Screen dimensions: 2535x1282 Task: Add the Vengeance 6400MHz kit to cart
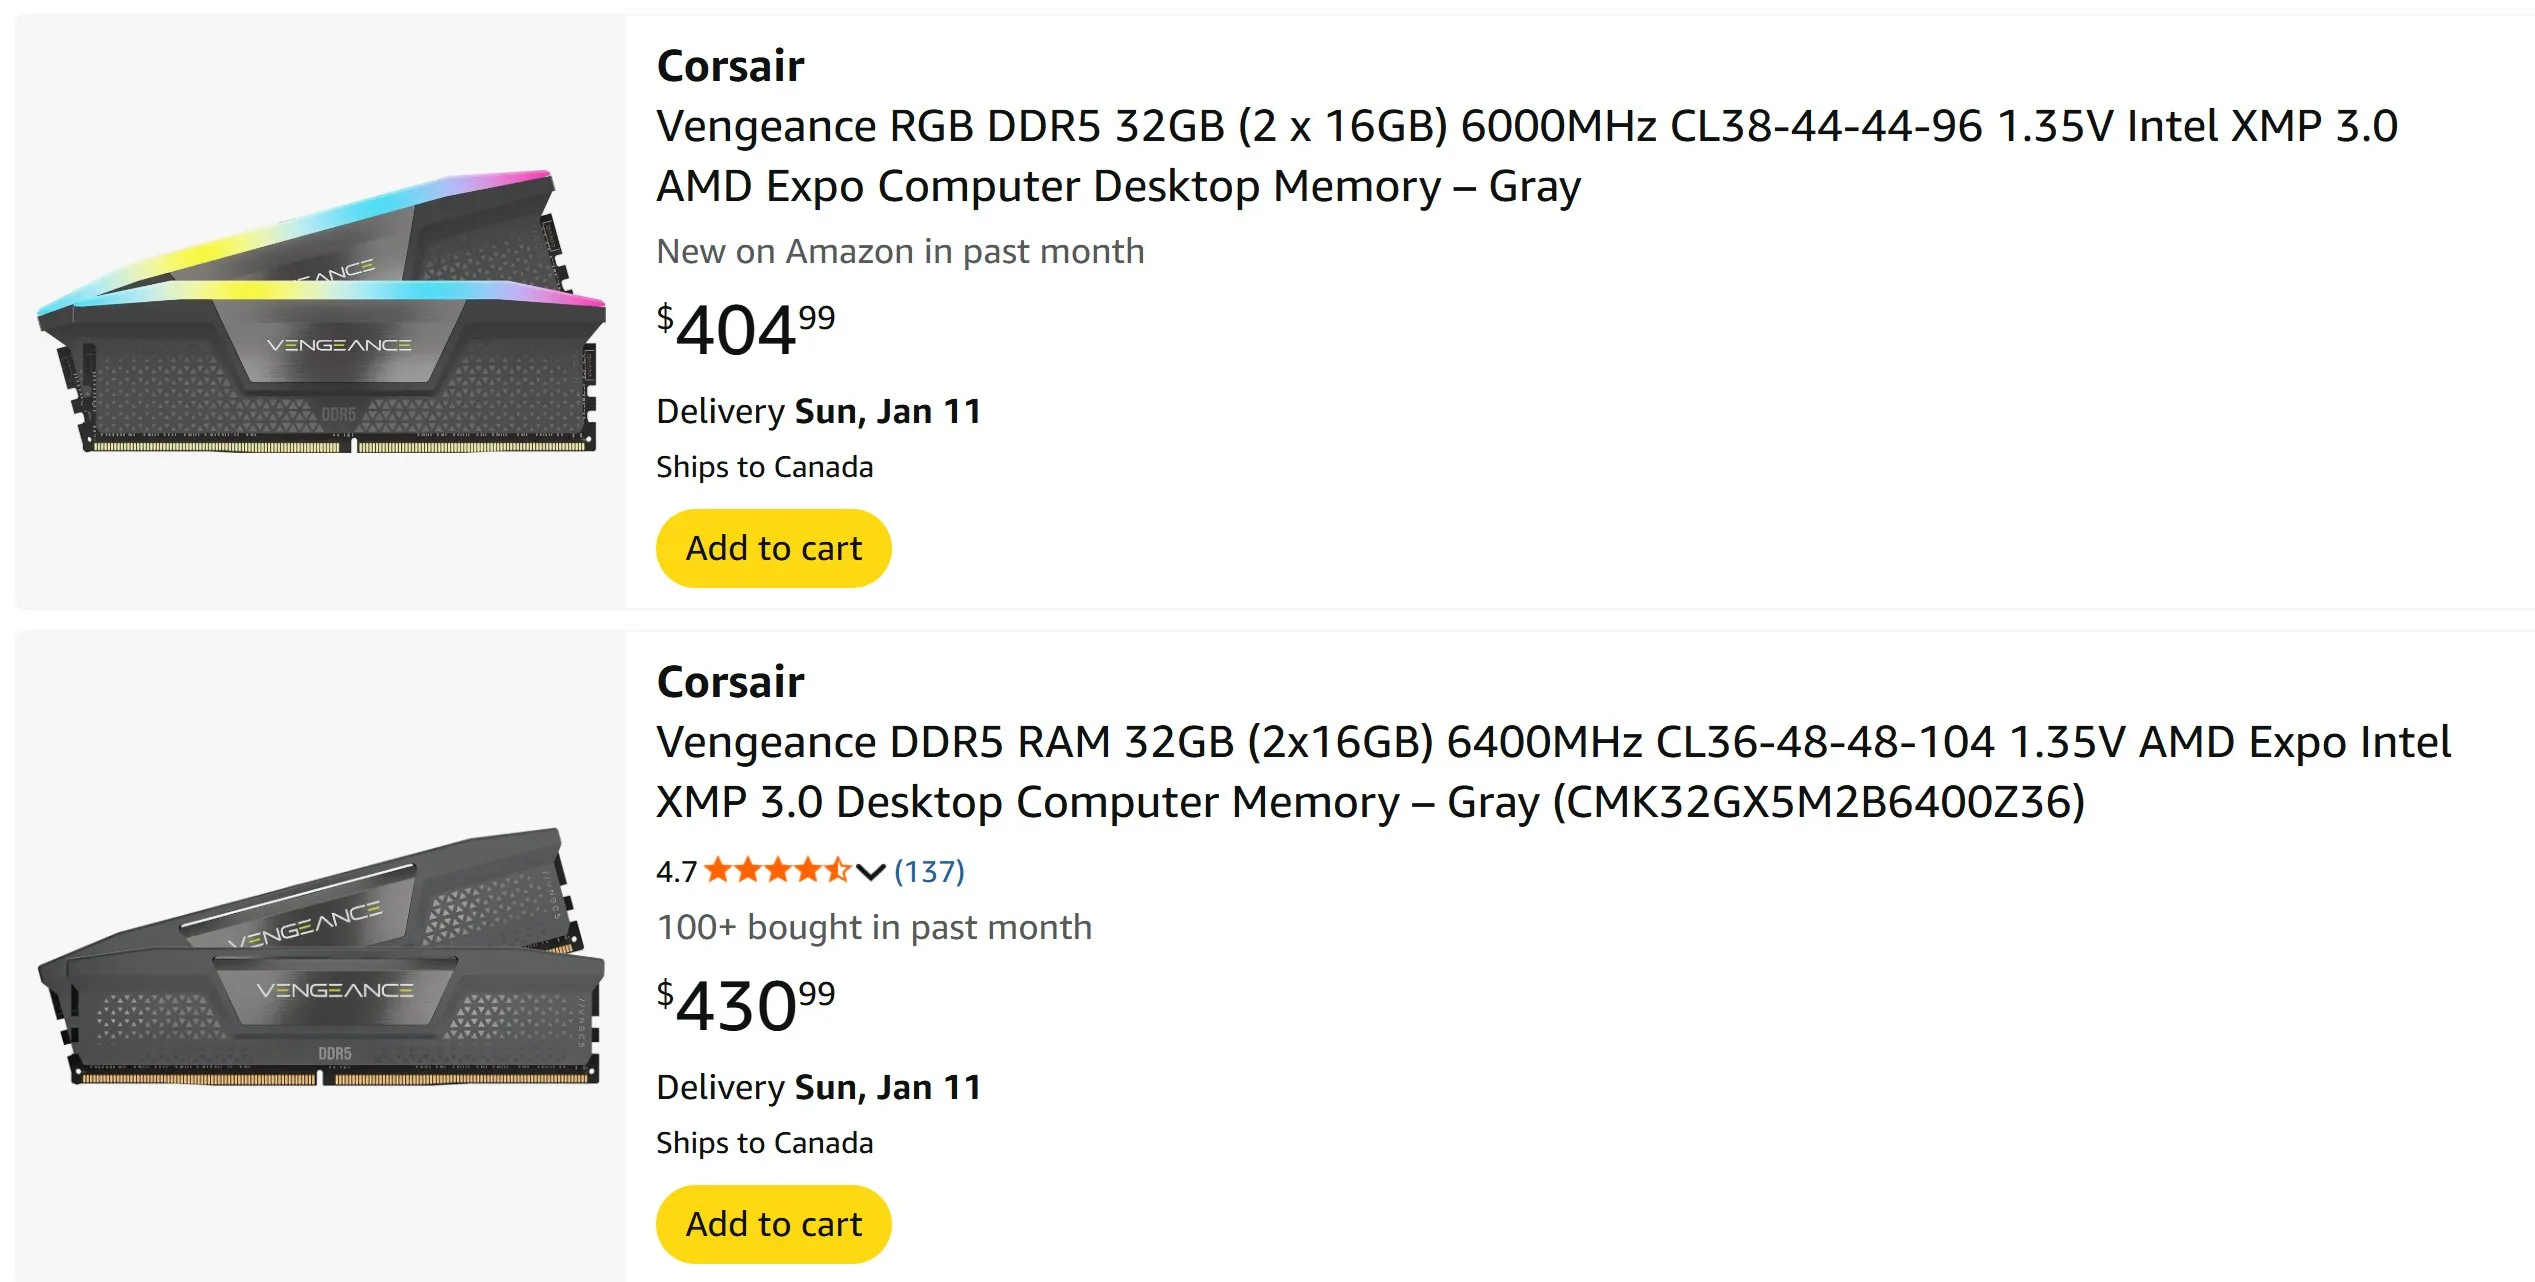(x=773, y=1224)
